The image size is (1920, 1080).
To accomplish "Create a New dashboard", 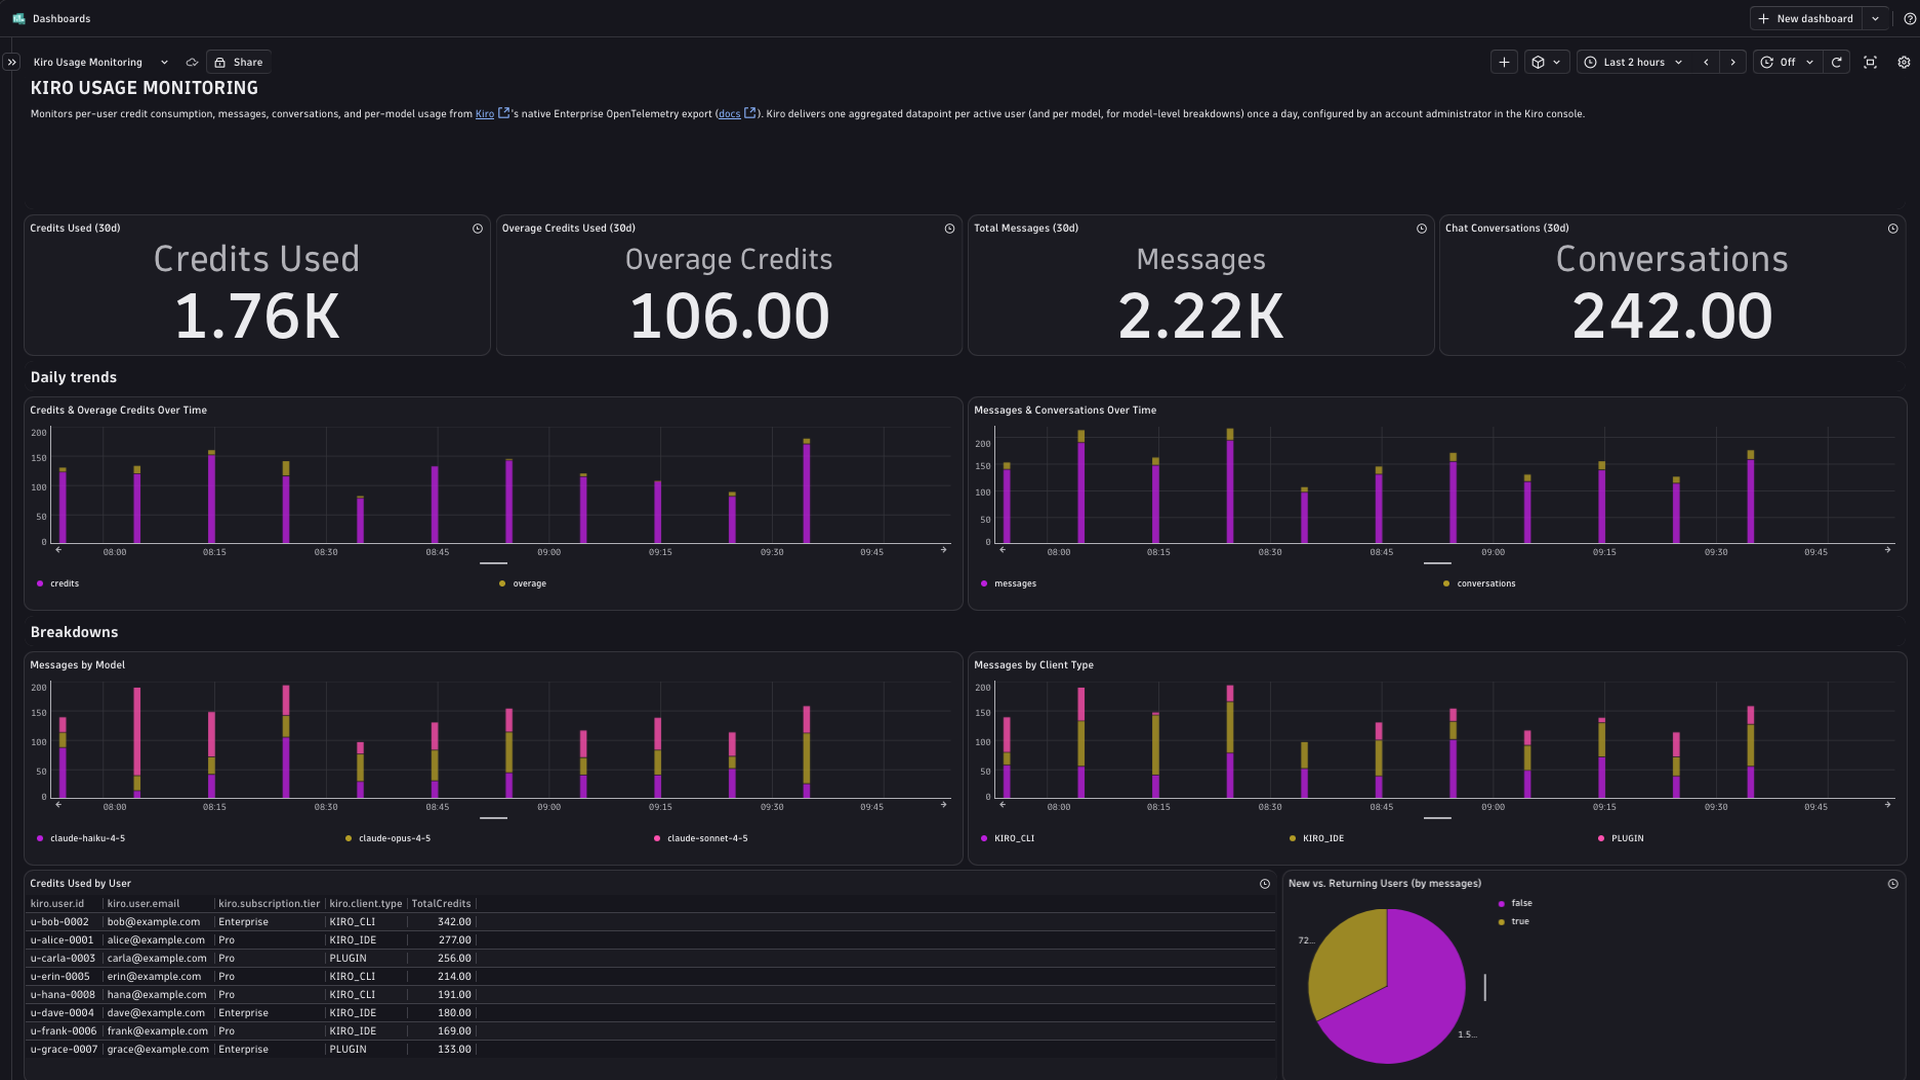I will [1806, 19].
